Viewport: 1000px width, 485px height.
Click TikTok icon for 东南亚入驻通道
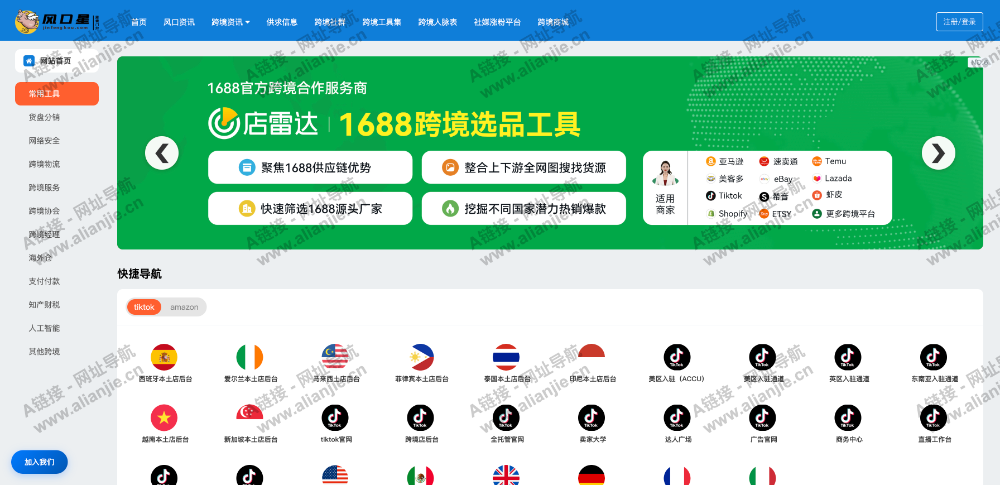coord(933,357)
